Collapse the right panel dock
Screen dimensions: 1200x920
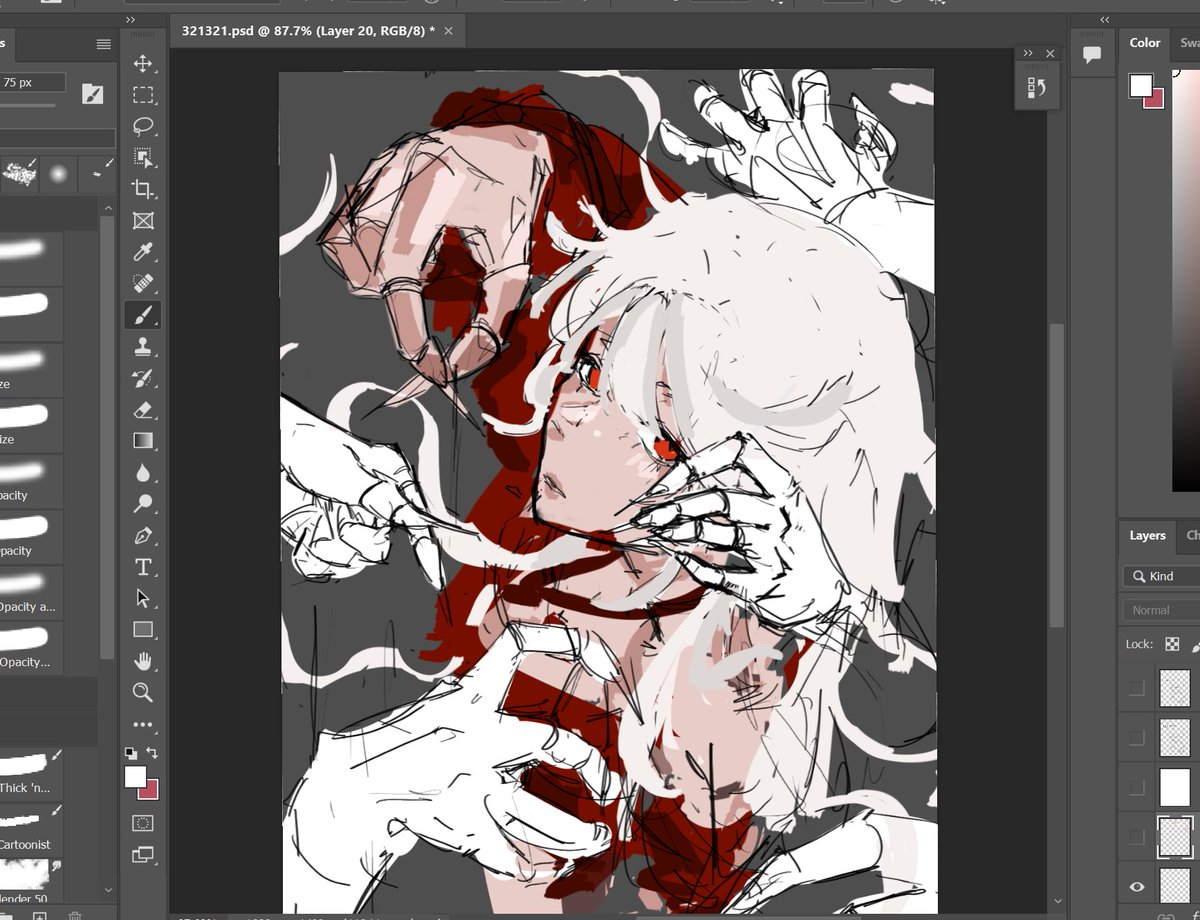tap(1105, 20)
